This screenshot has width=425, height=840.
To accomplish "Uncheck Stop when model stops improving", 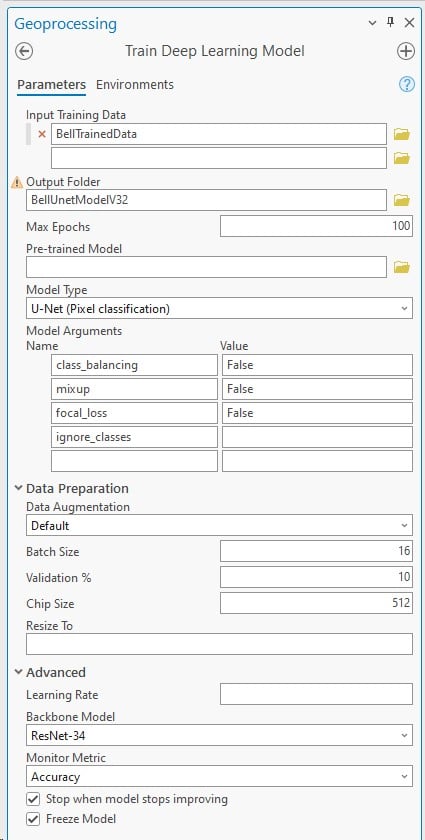I will 33,799.
